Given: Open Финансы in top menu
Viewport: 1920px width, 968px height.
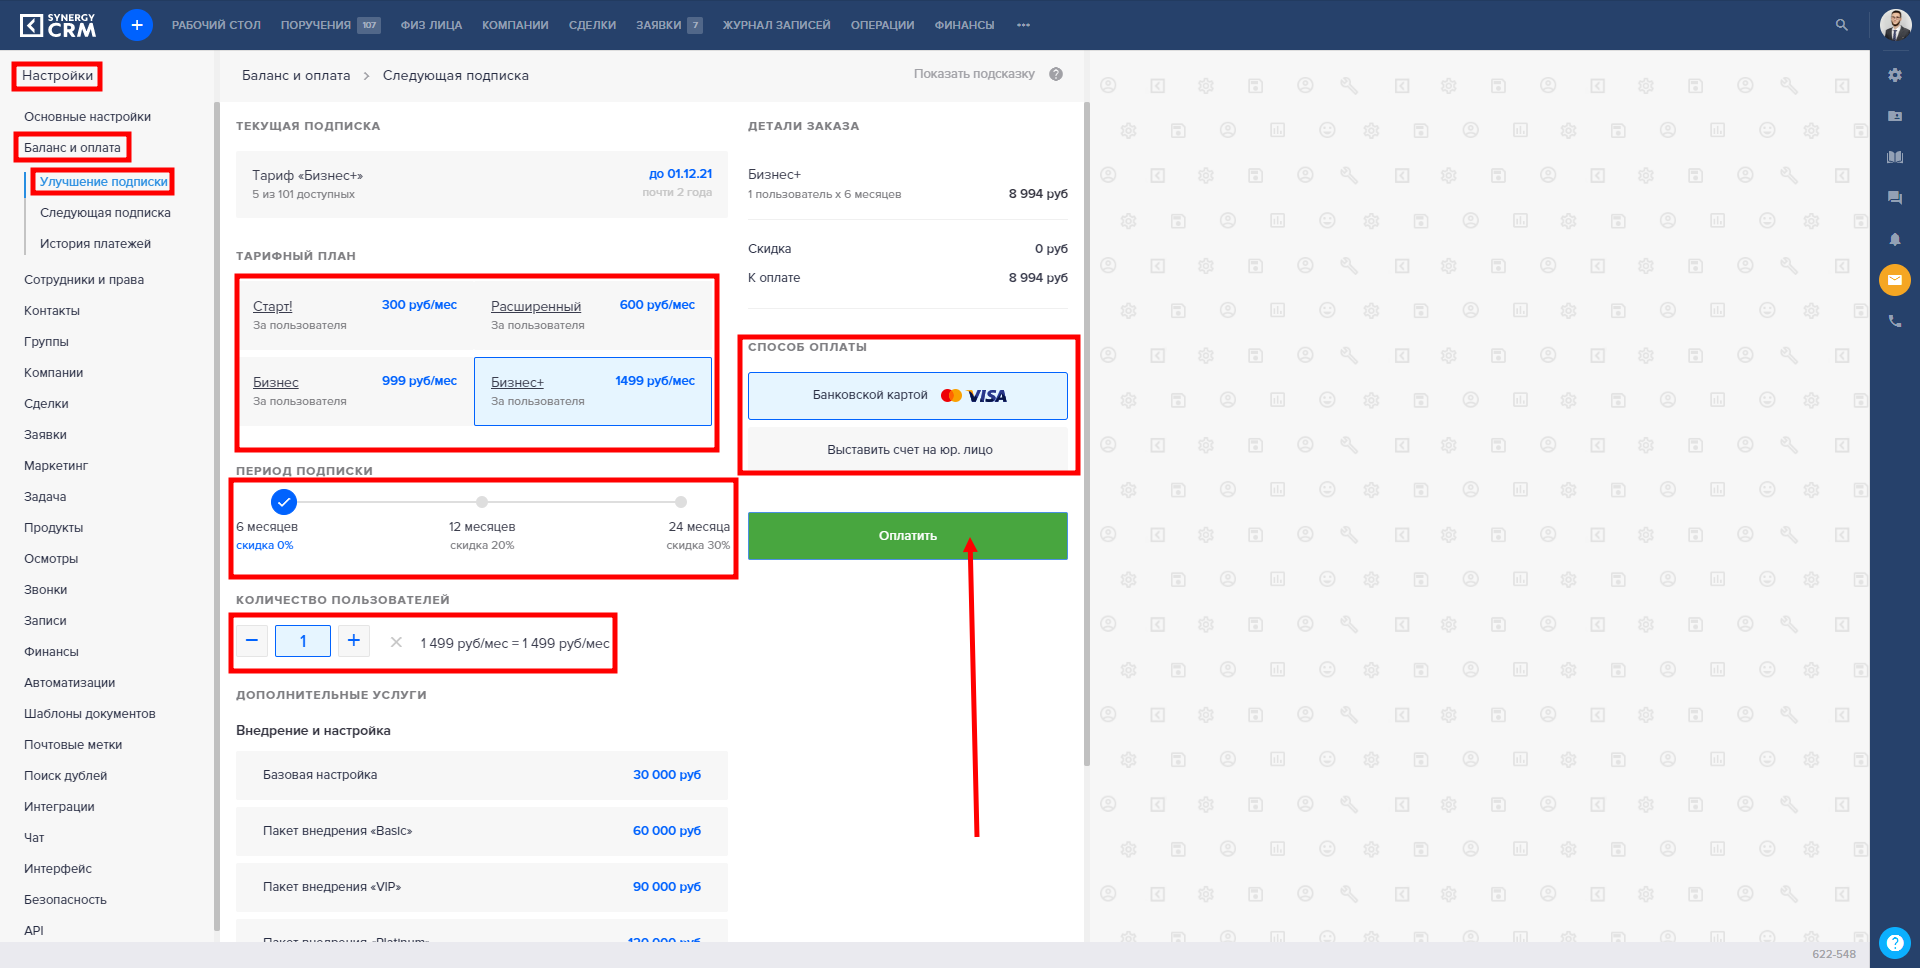Looking at the screenshot, I should click(x=964, y=25).
